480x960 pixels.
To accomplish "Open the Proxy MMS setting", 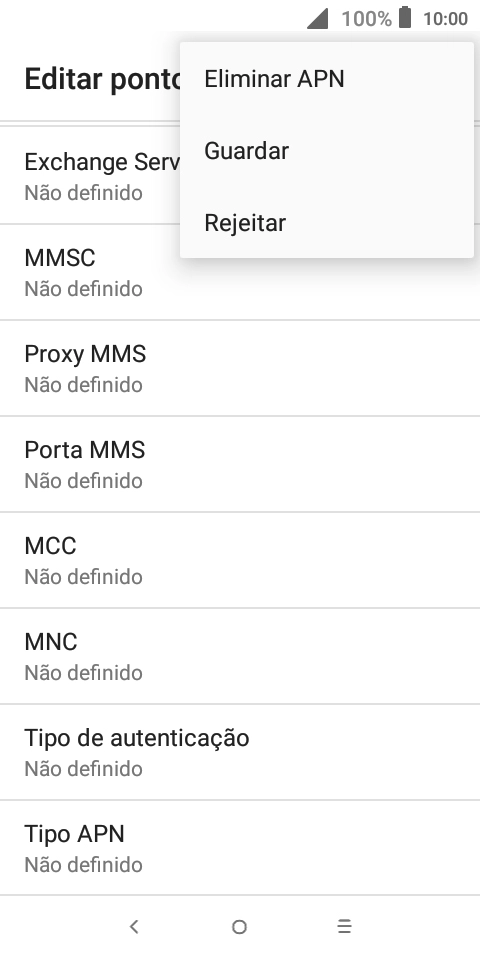I will (240, 368).
